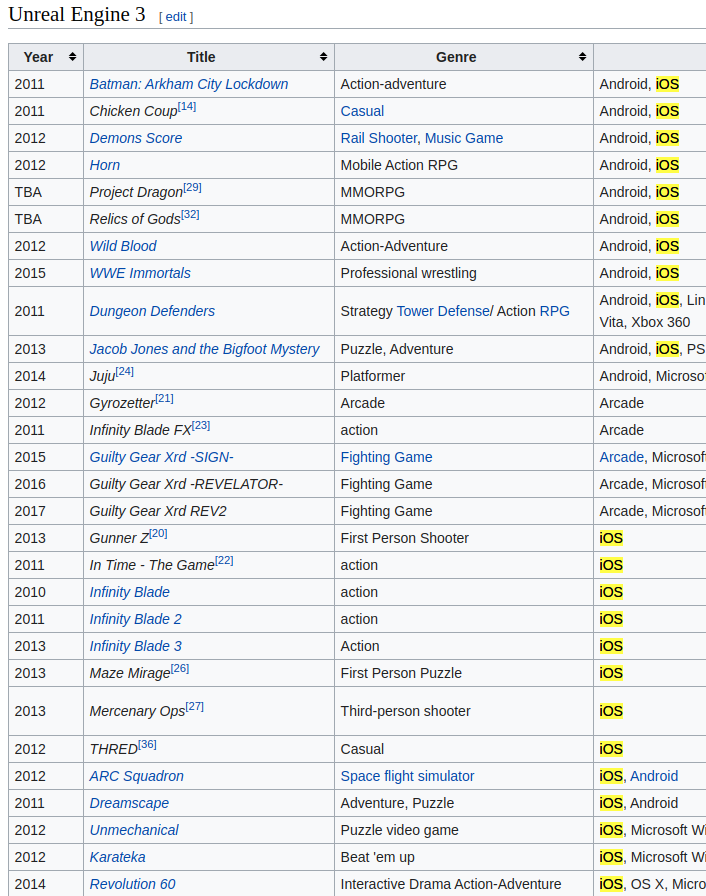
Task: Select the Guilty Gear Xrd -REVELATOR- title cell
Action: (209, 484)
